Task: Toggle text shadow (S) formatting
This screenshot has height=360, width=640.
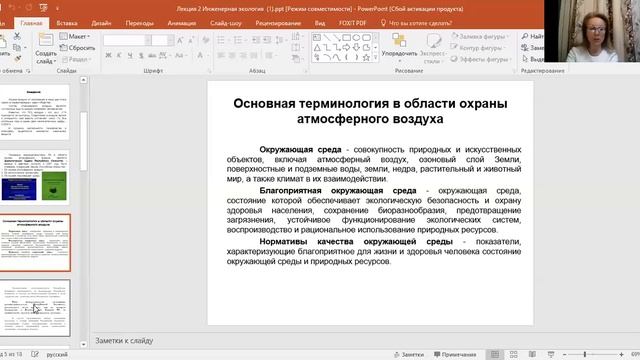Action: pos(141,56)
